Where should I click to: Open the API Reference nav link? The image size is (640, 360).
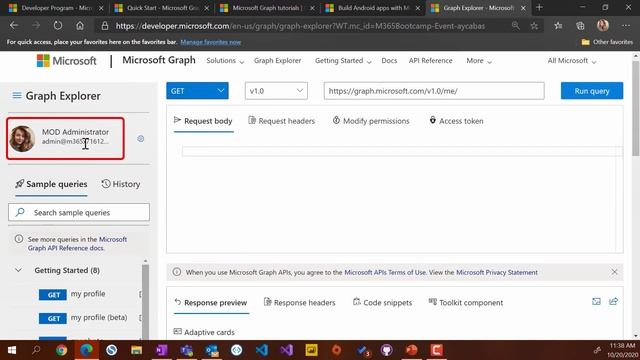pyautogui.click(x=431, y=61)
